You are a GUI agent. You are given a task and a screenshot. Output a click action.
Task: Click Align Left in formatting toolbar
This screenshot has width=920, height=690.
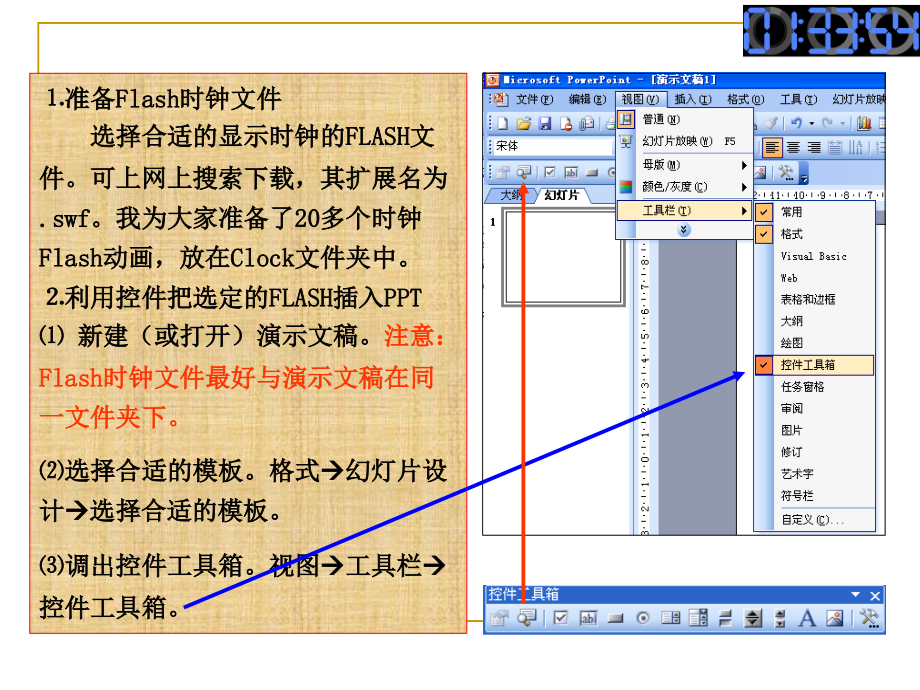(x=772, y=147)
